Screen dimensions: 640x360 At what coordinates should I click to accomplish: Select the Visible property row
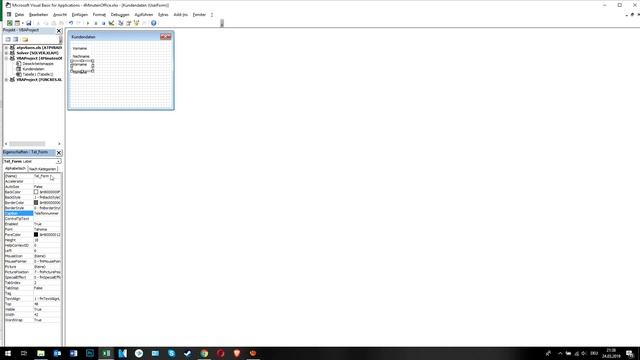33,309
